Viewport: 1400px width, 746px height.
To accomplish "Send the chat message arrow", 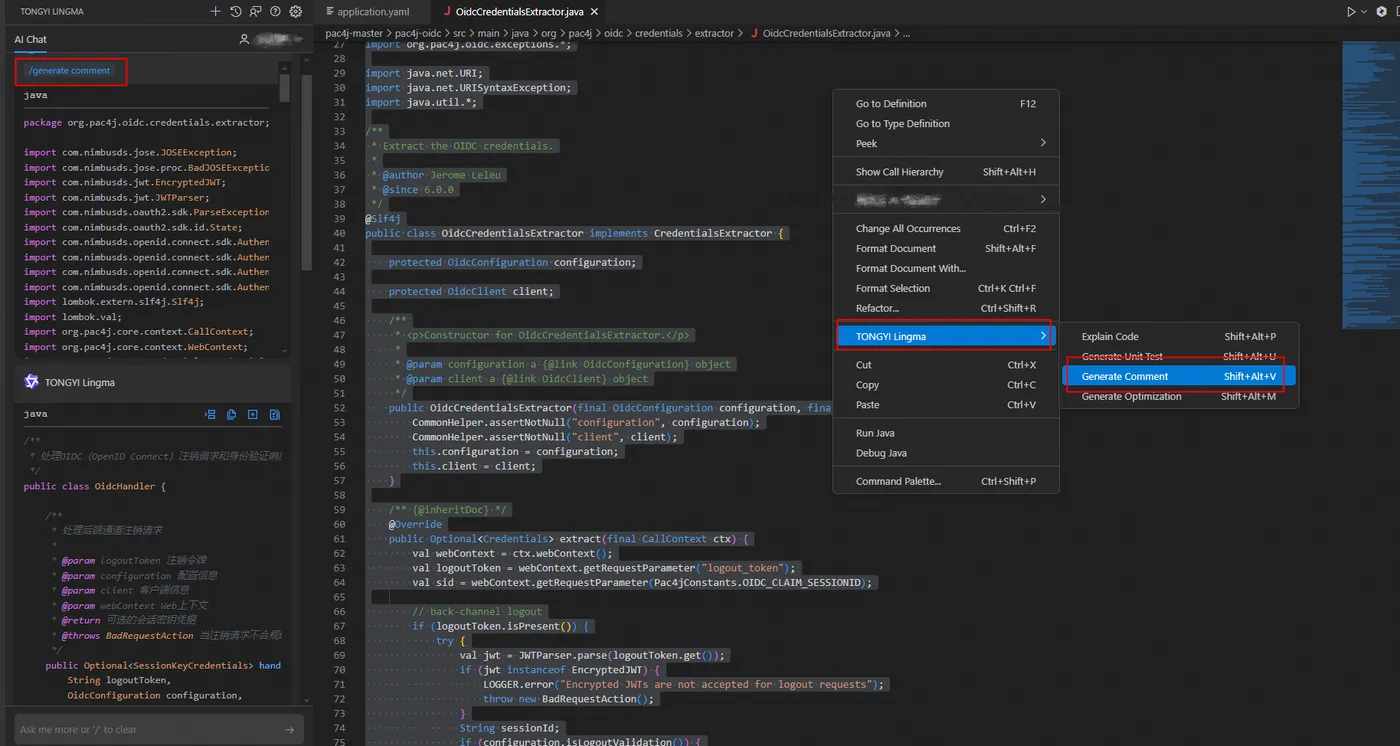I will click(x=290, y=730).
